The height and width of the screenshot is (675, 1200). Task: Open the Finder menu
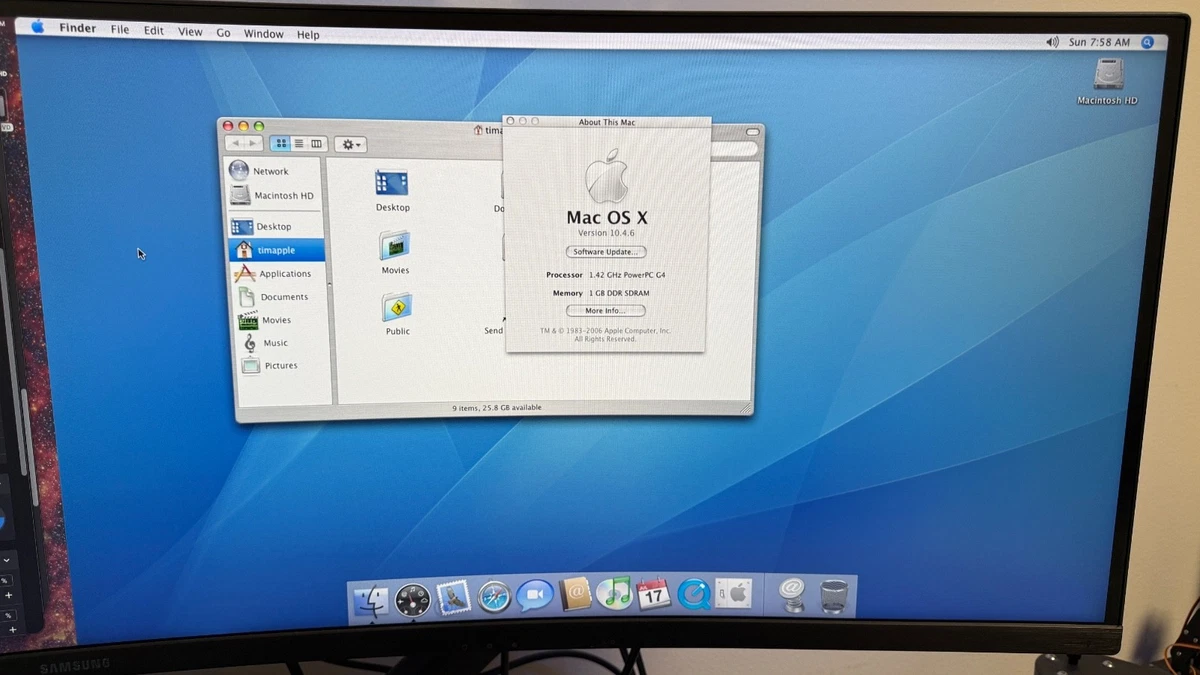tap(77, 28)
